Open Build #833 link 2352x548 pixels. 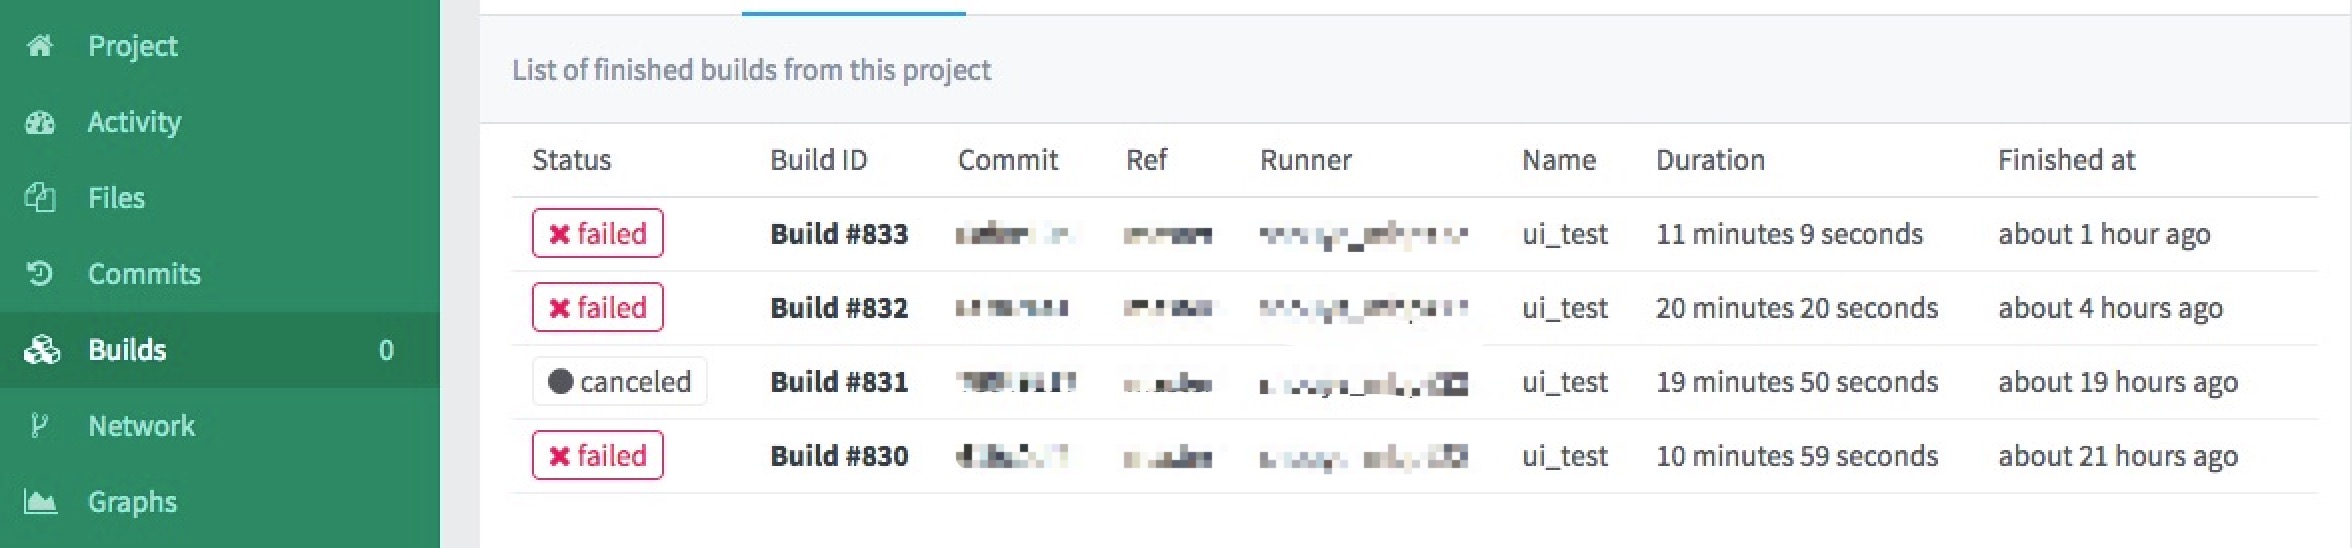point(839,234)
